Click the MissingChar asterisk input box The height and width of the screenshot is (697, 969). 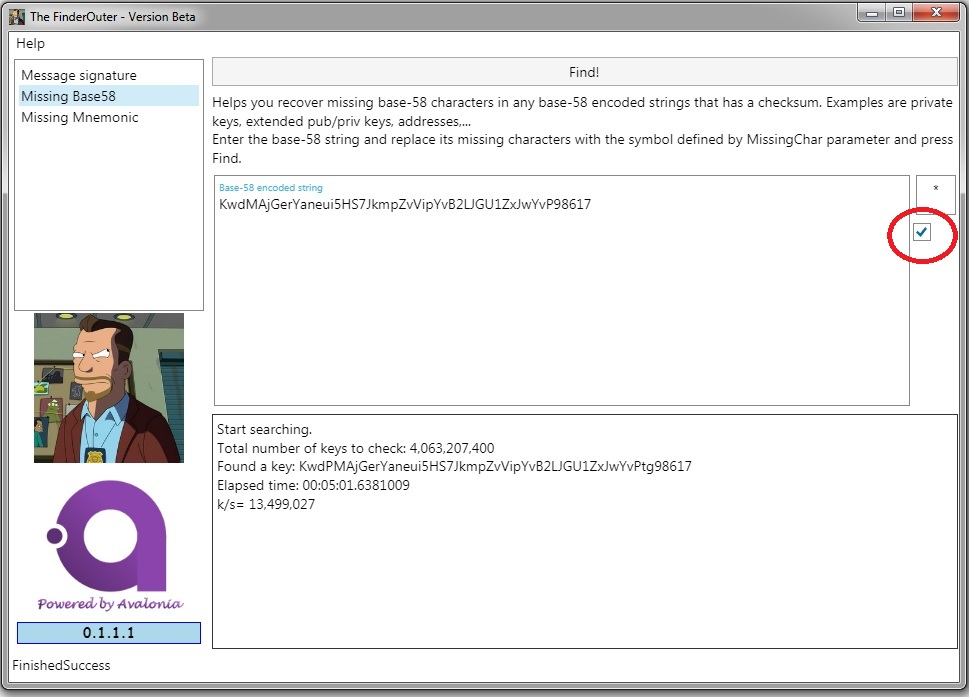coord(936,195)
